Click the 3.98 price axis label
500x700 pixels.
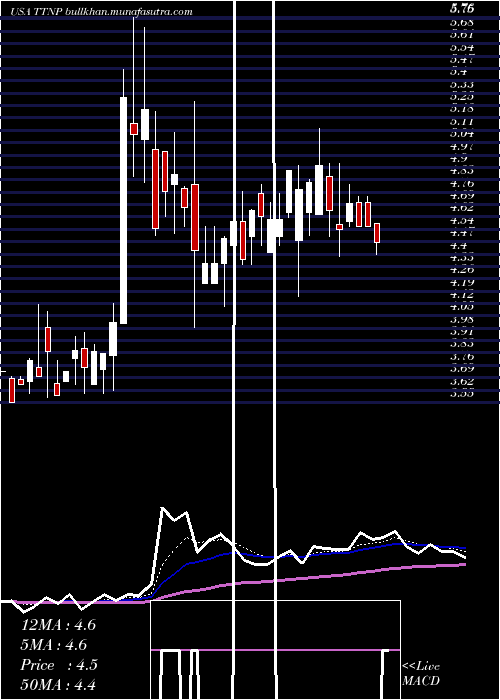[x=462, y=319]
